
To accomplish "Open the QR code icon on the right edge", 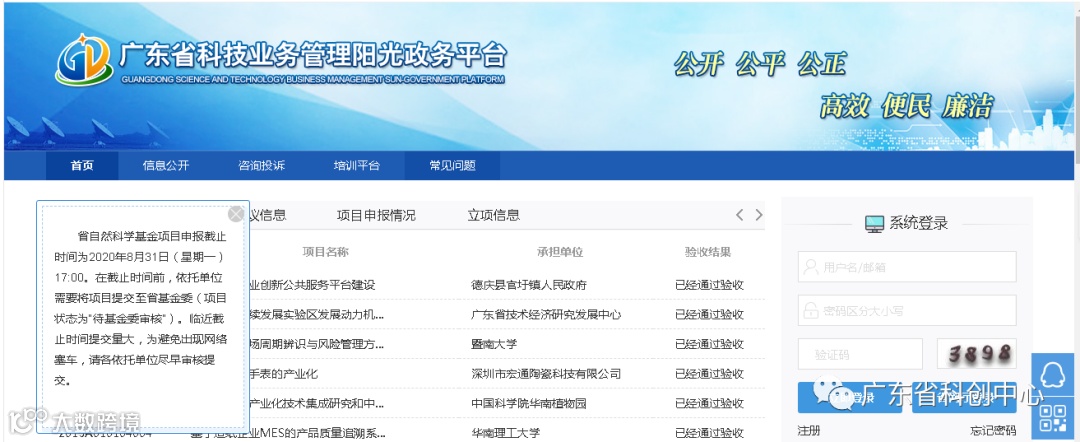I will pyautogui.click(x=1052, y=420).
